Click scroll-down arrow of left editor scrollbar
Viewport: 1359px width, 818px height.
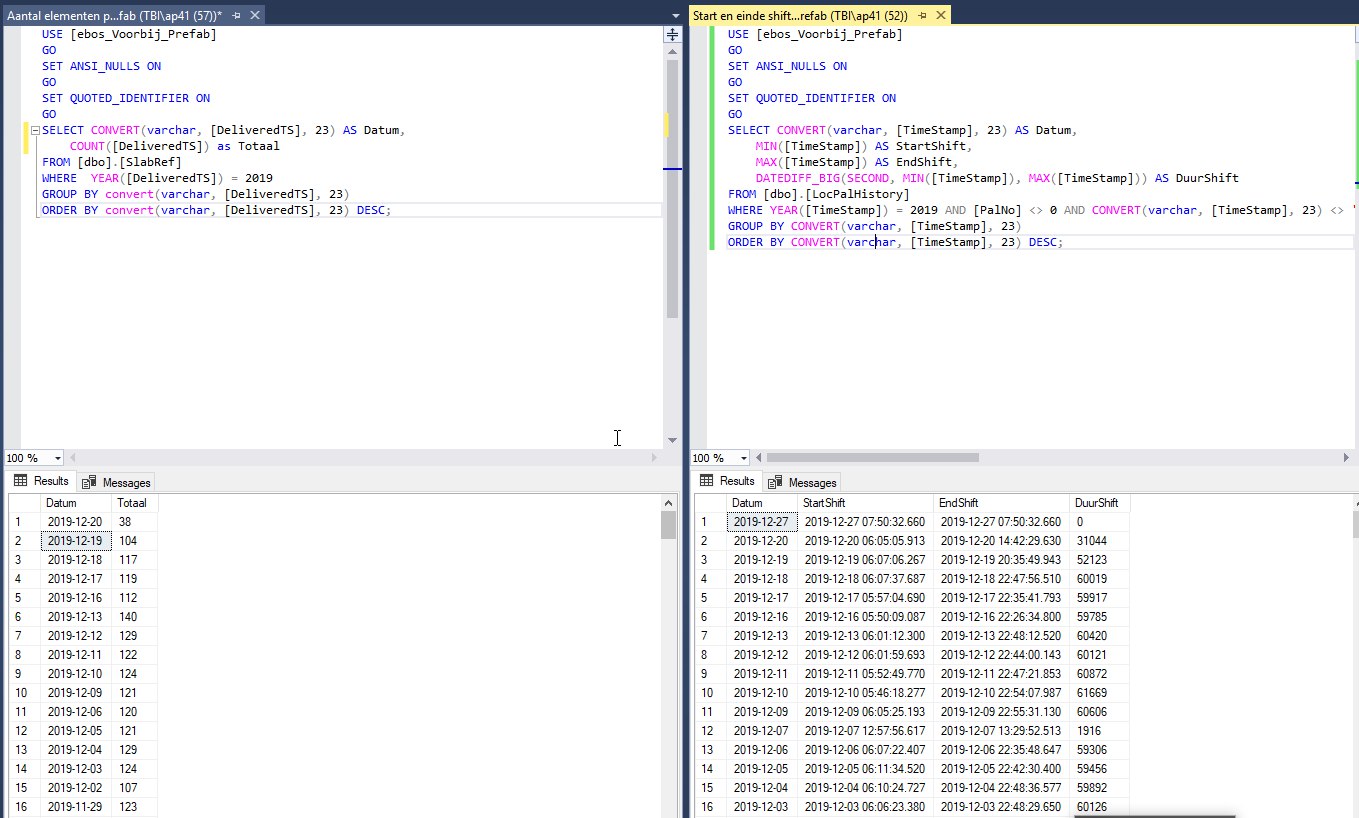(x=672, y=440)
